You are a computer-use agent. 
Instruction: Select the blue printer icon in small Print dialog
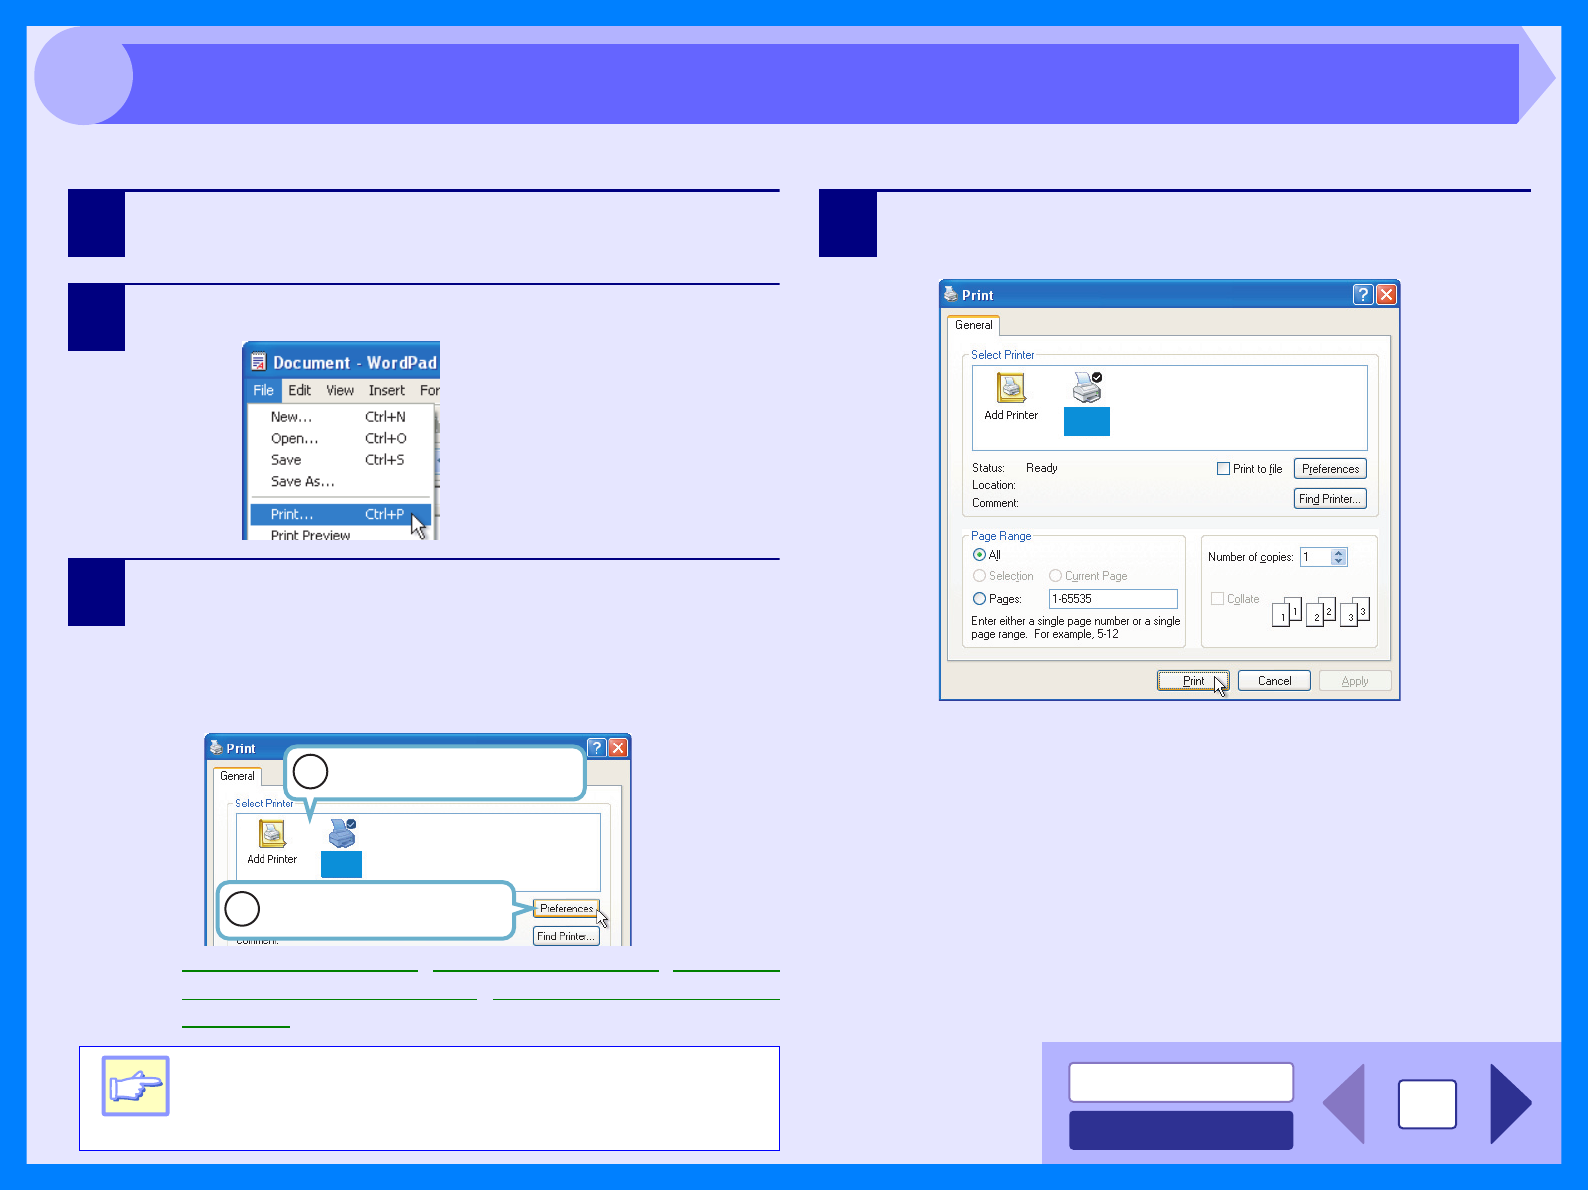[x=342, y=833]
